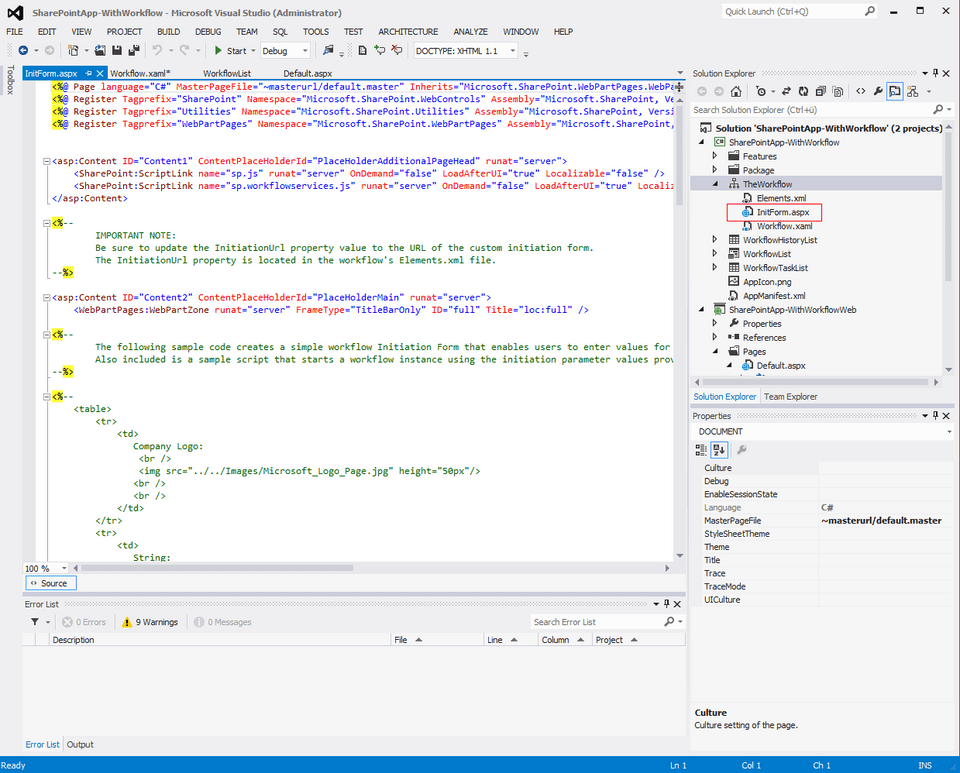Switch to the Workflow.xaml tab
The image size is (960, 773).
coord(138,72)
